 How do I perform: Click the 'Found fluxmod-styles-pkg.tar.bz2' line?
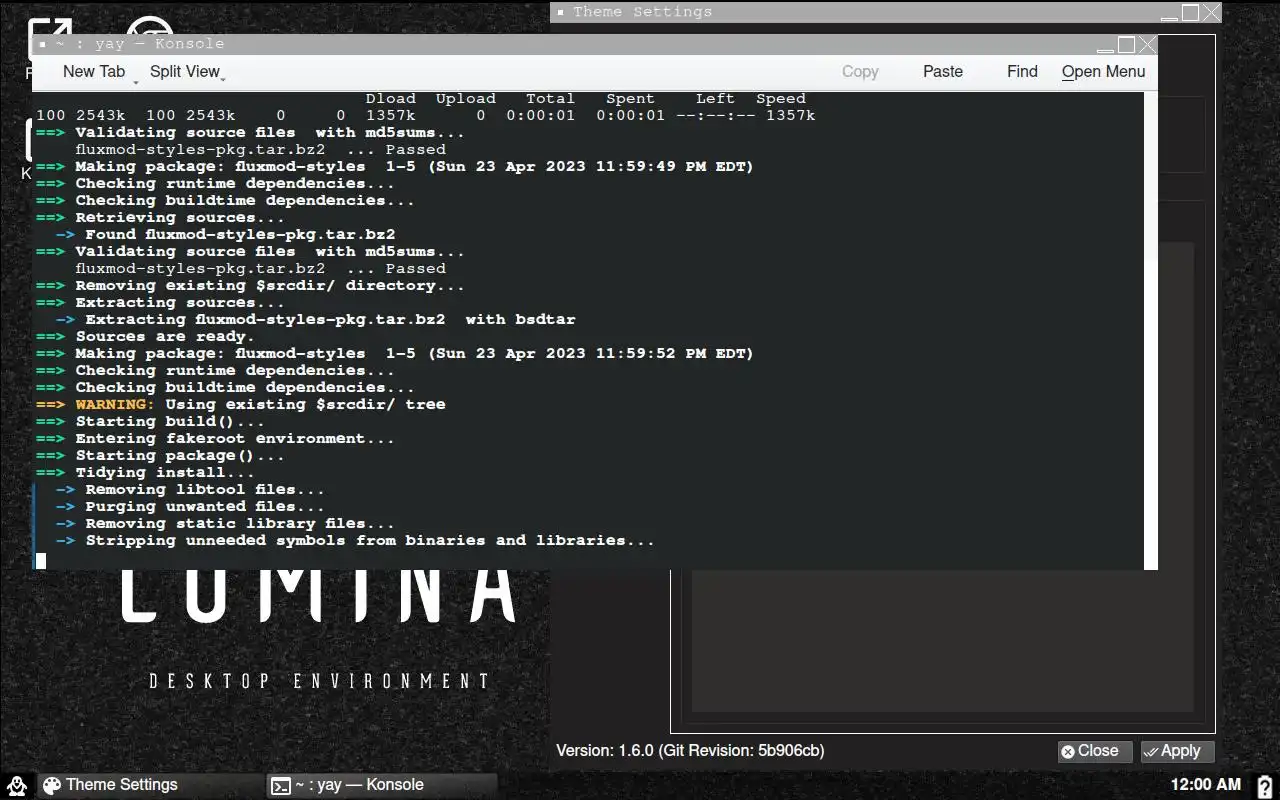point(226,234)
